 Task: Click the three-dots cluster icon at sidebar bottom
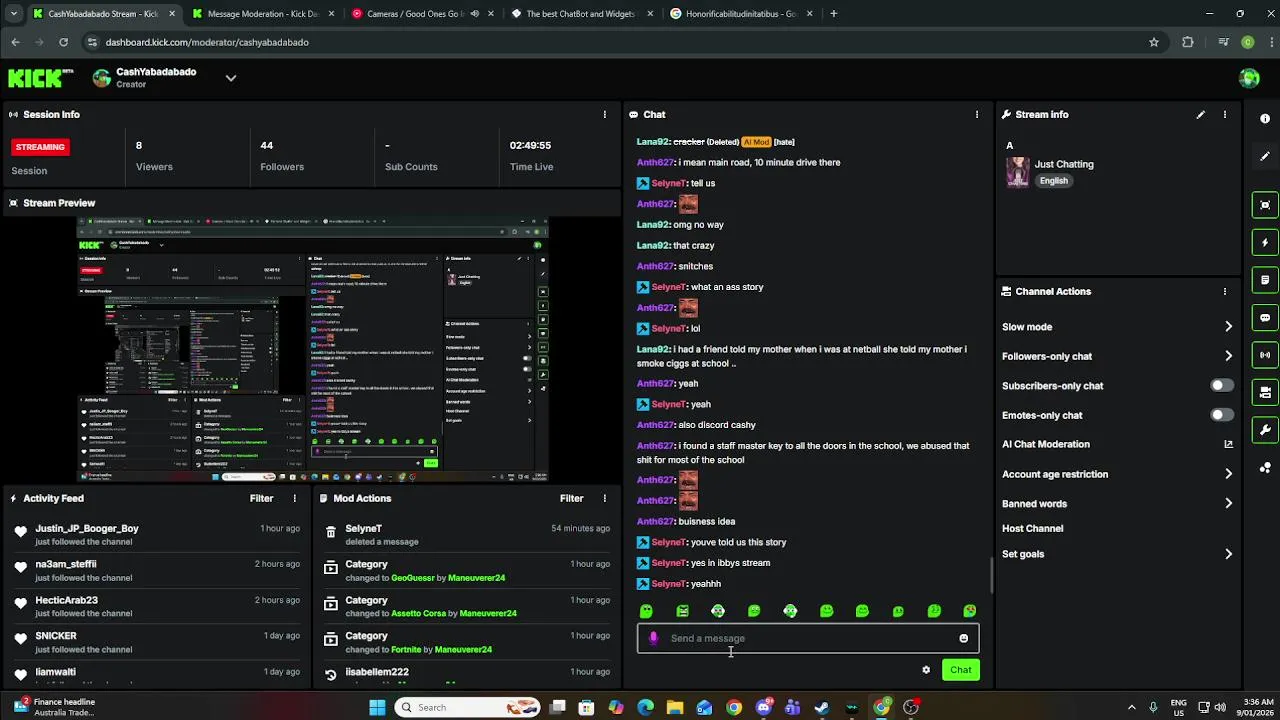[1264, 467]
